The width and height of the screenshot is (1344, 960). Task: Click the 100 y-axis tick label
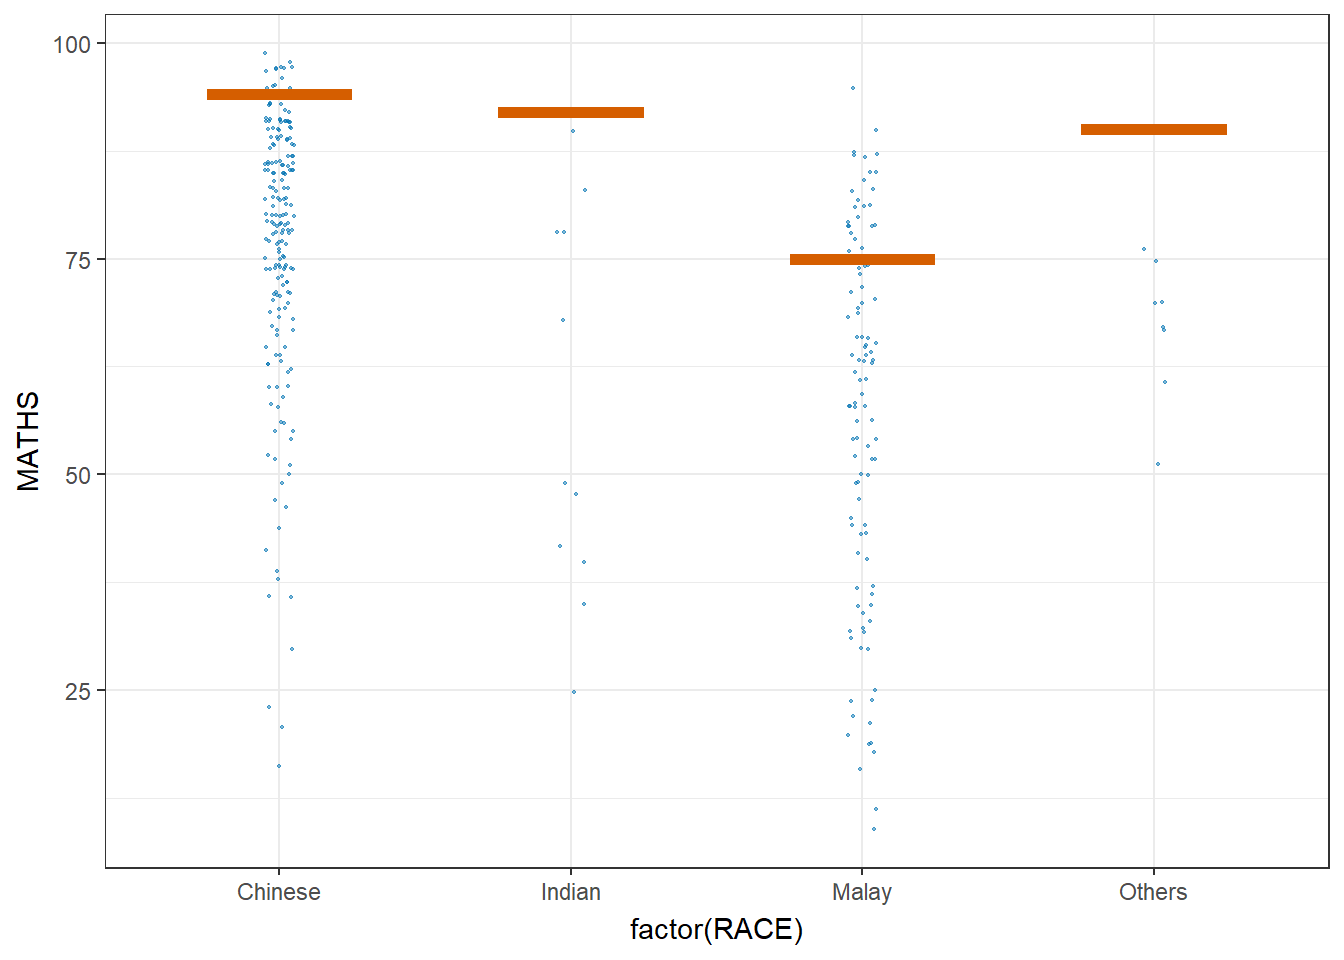pos(72,44)
